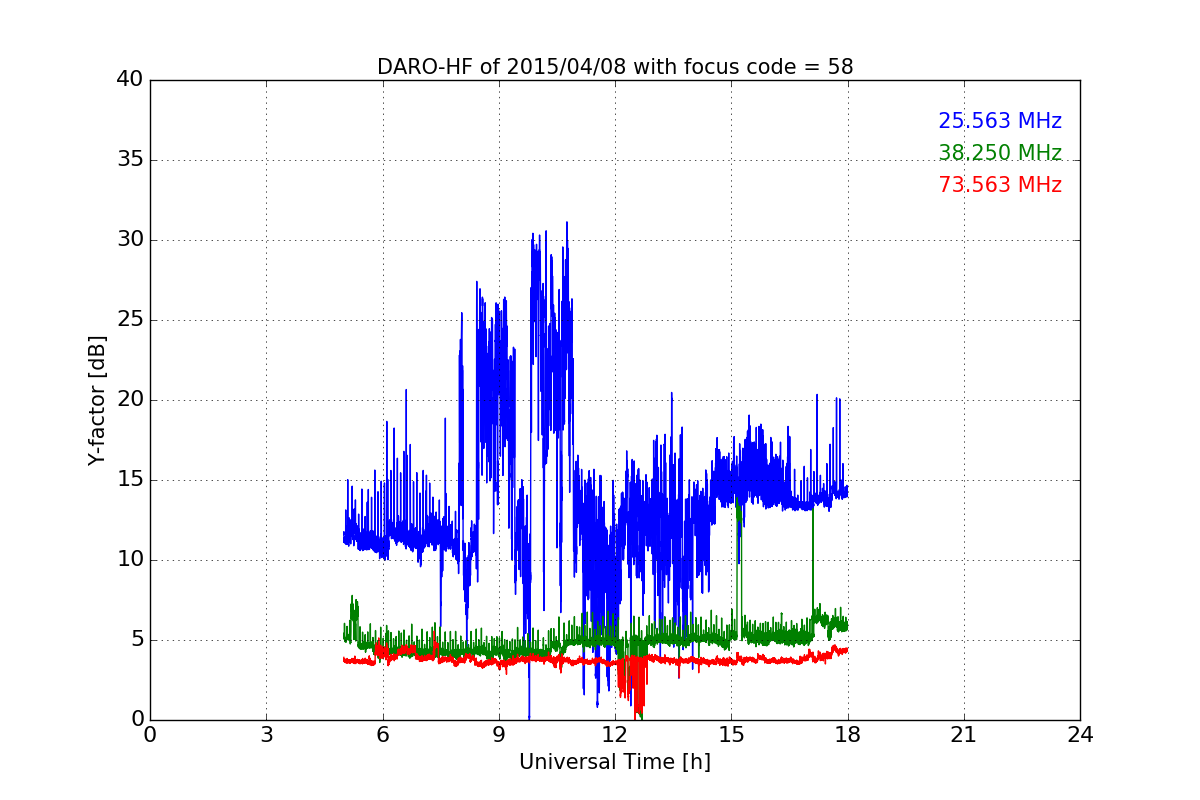Click the y-axis tick label 35
Screen dimensions: 1200x800
[130, 160]
